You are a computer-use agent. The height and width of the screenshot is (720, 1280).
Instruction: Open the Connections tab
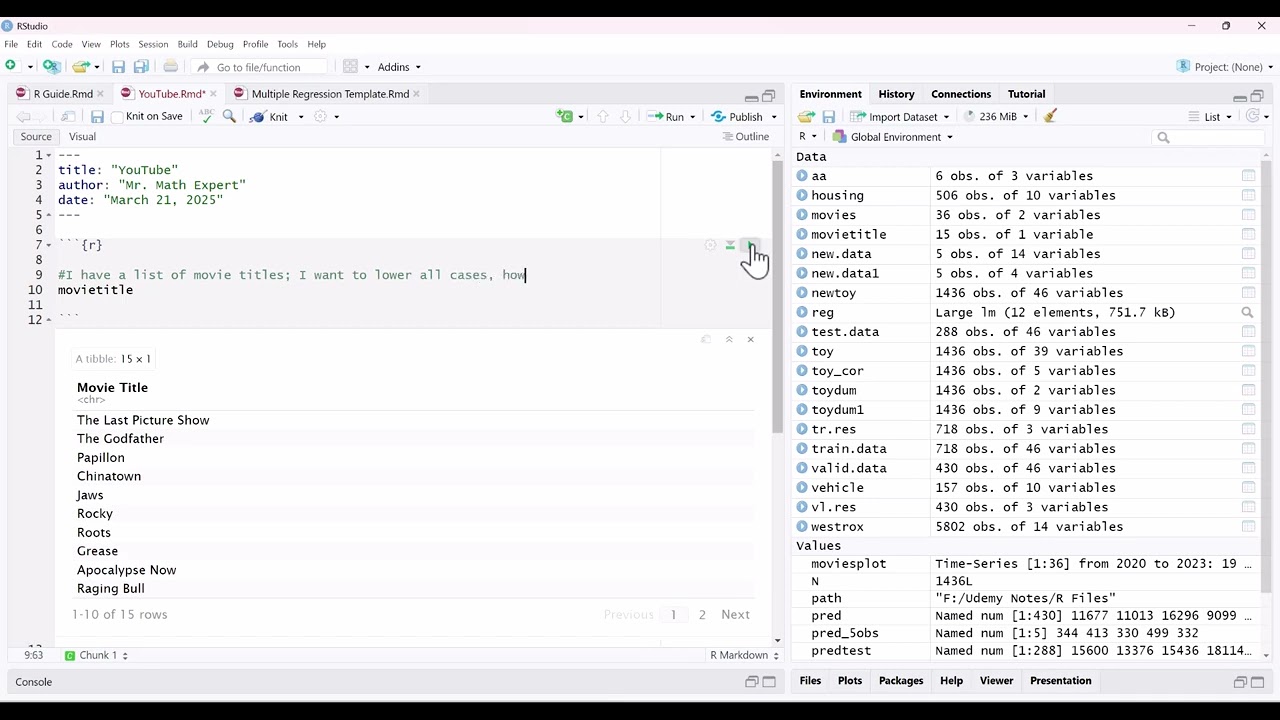(961, 94)
